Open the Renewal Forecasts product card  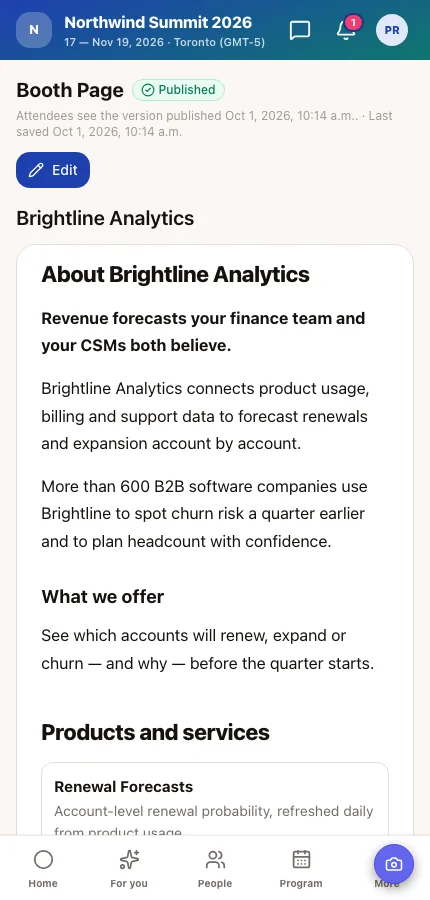click(x=215, y=799)
